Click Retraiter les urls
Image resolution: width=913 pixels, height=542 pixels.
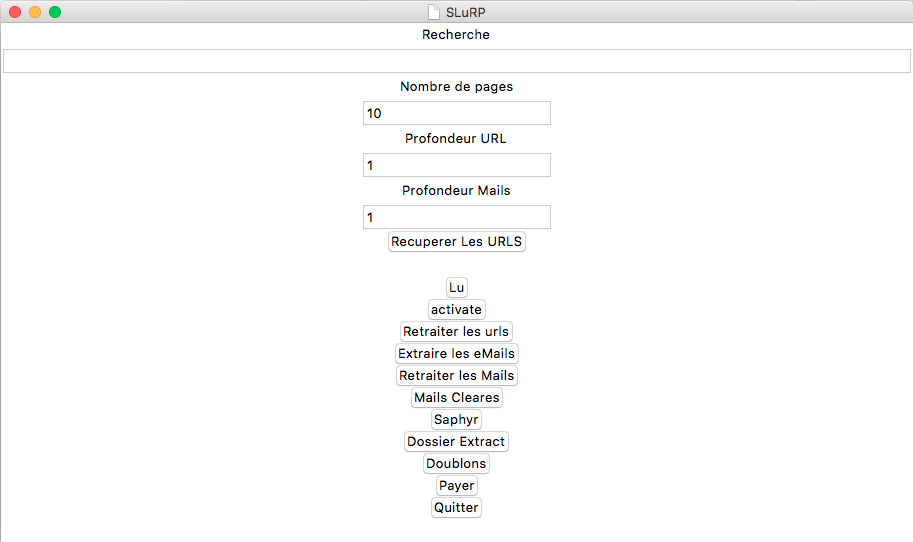click(456, 332)
